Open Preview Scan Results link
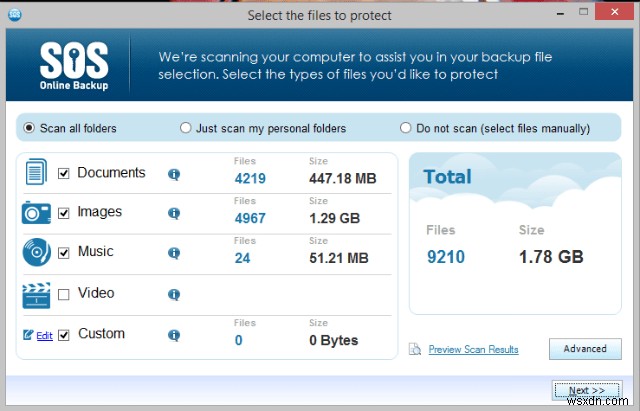 tap(473, 350)
